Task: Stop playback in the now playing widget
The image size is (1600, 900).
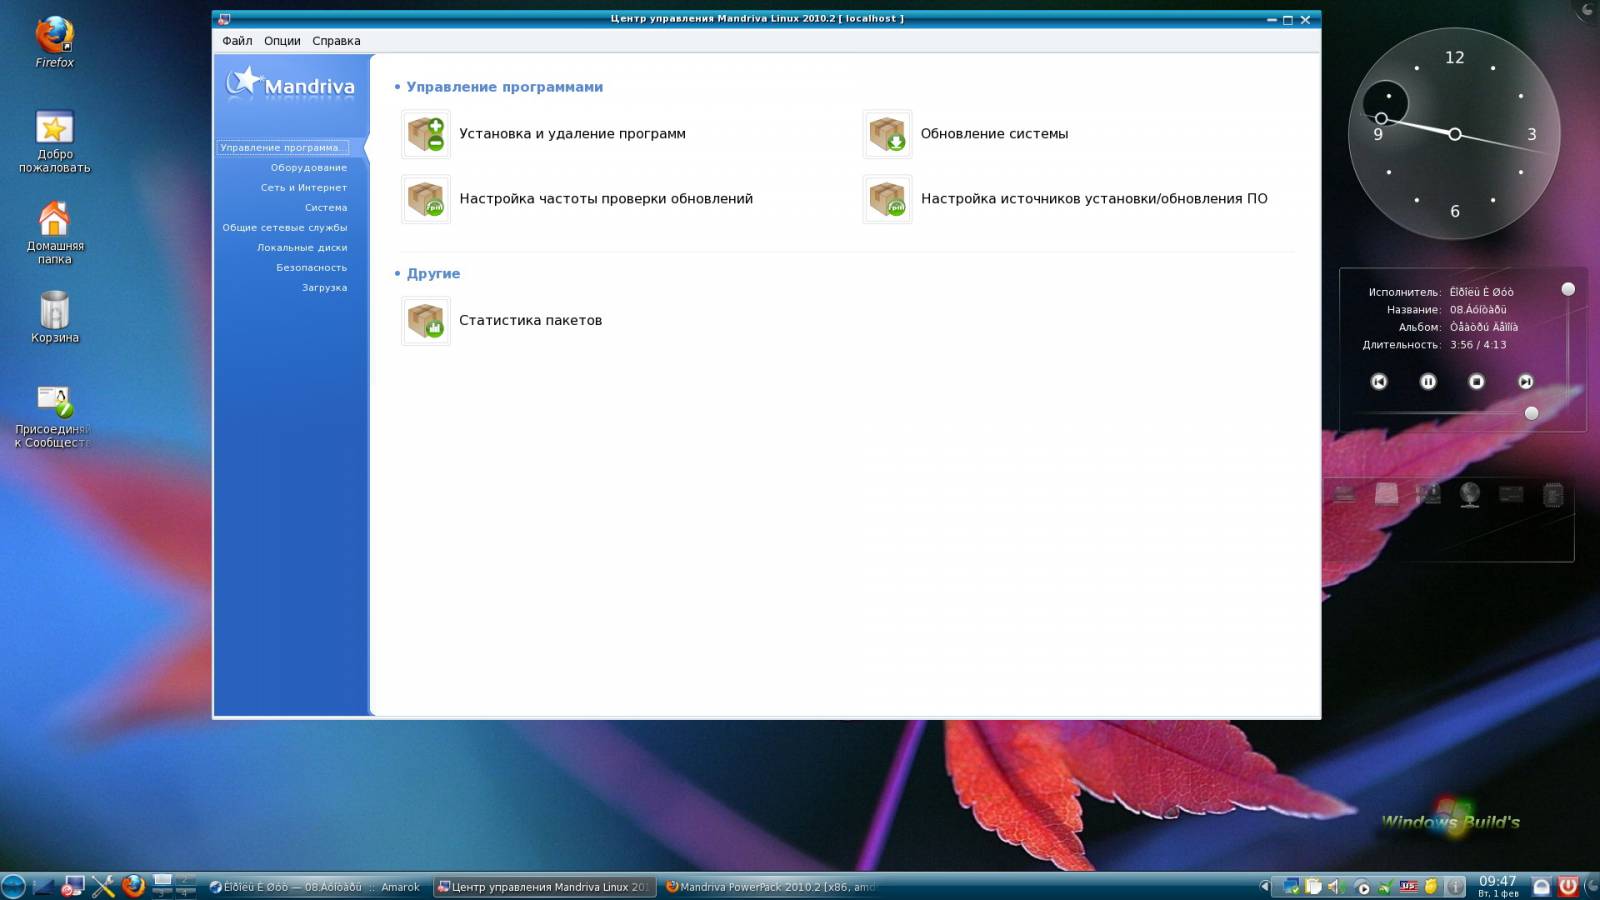Action: point(1476,382)
